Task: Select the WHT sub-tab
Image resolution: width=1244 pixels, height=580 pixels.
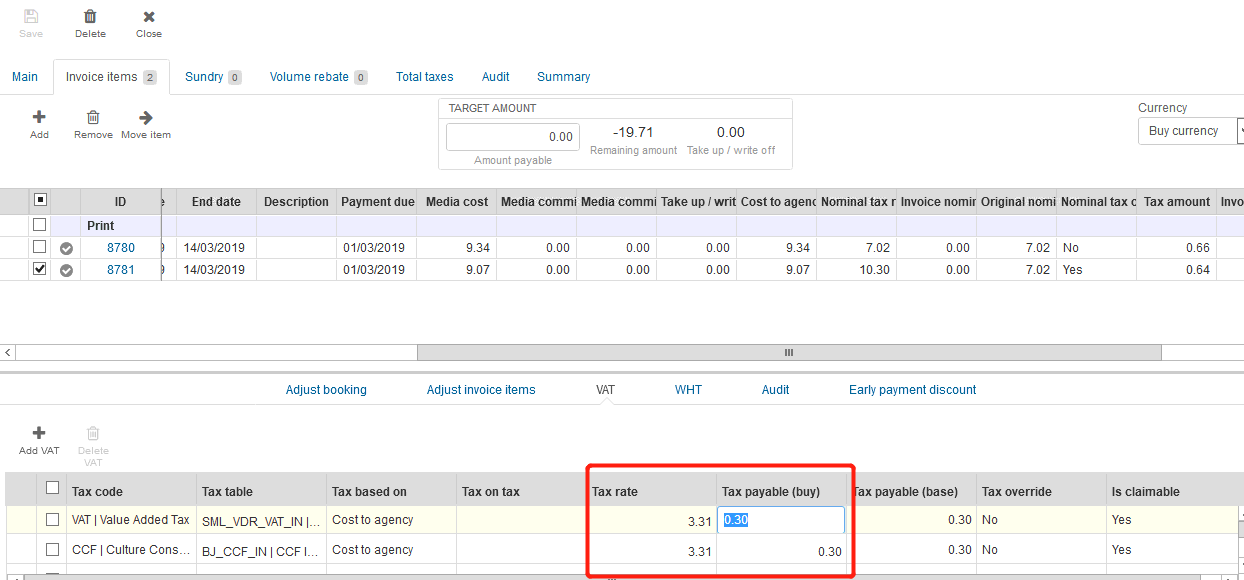Action: pos(688,390)
